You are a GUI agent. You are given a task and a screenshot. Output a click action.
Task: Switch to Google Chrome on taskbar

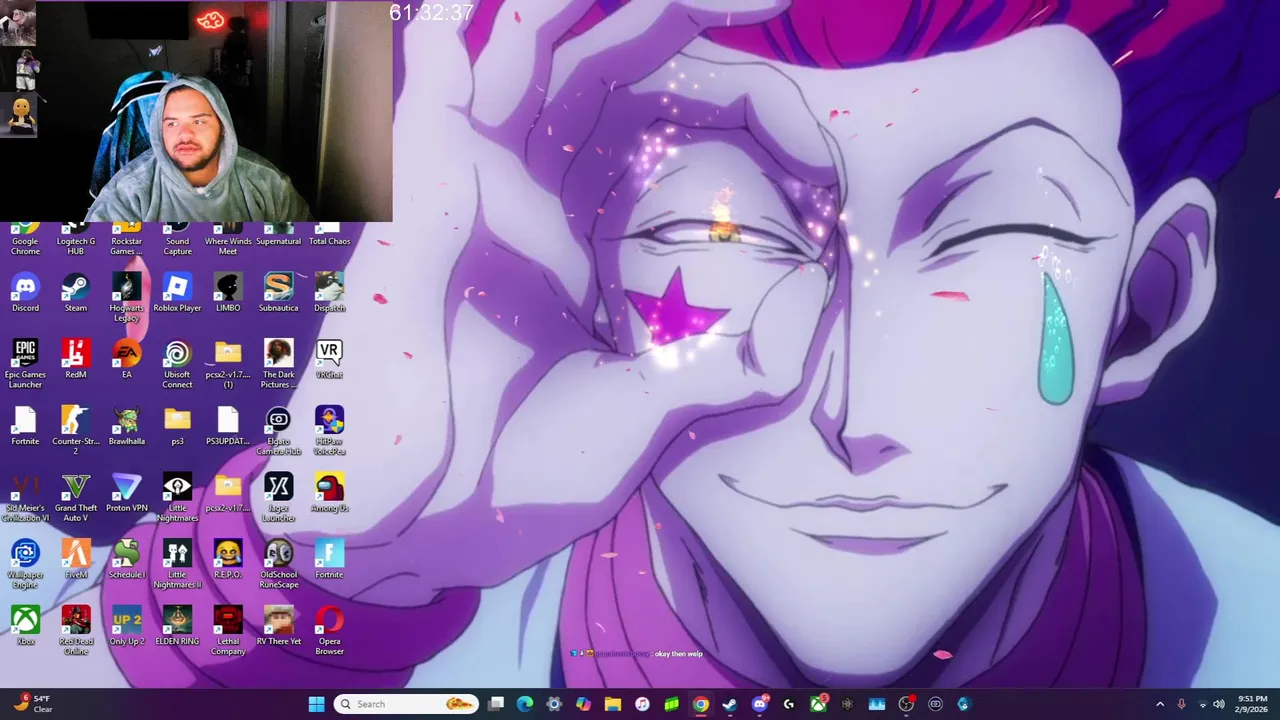(x=701, y=704)
